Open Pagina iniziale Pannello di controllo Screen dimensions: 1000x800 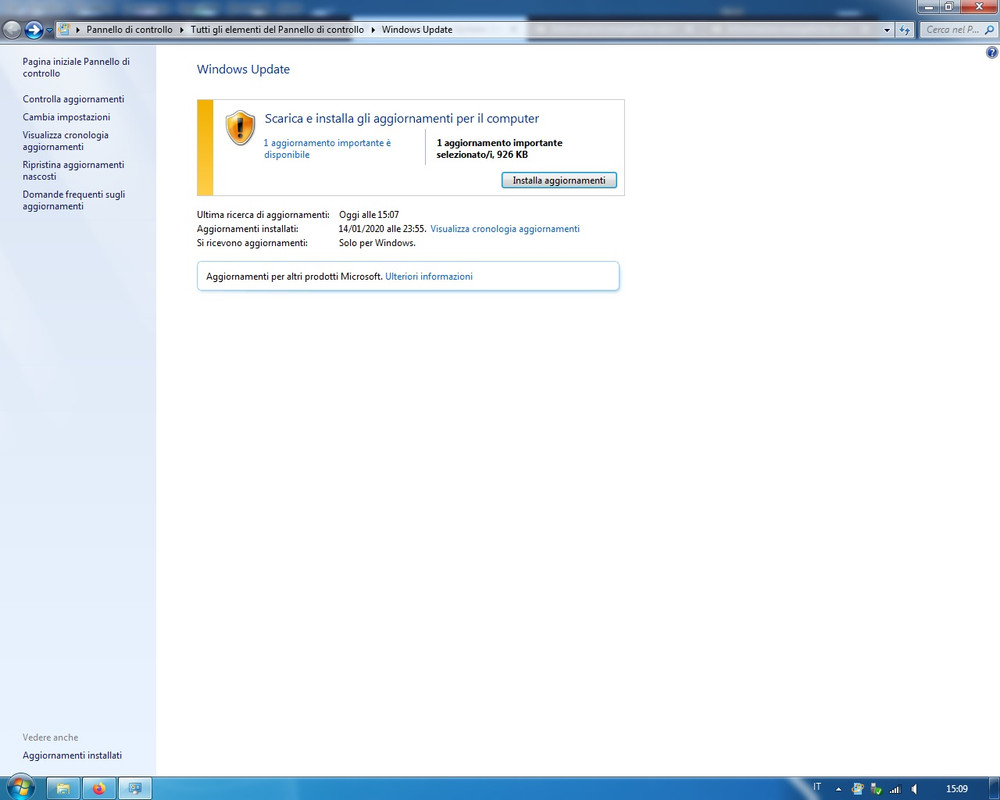tap(76, 68)
